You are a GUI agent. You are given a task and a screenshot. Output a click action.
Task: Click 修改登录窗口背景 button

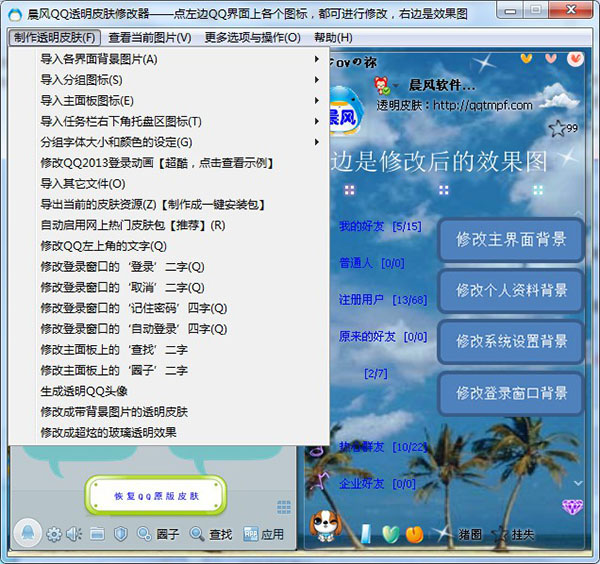tap(511, 393)
